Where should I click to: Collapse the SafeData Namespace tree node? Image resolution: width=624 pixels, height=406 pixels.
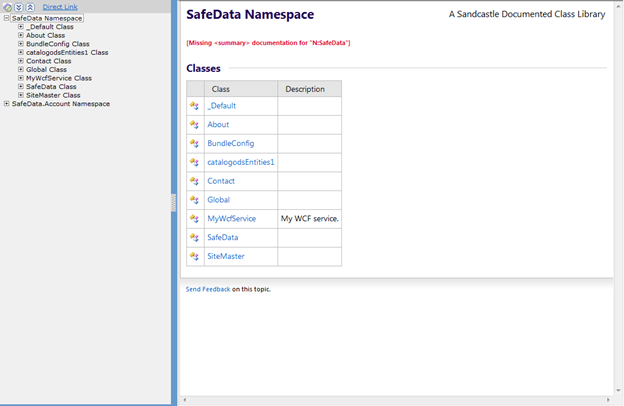(x=6, y=18)
